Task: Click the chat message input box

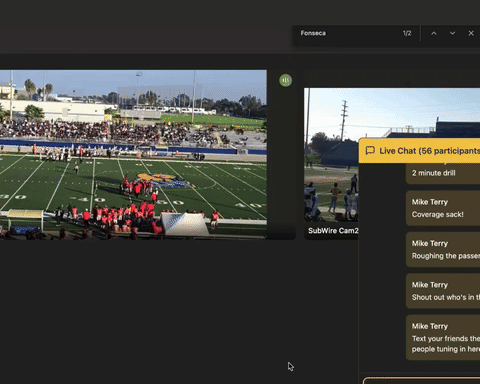Action: [421, 381]
